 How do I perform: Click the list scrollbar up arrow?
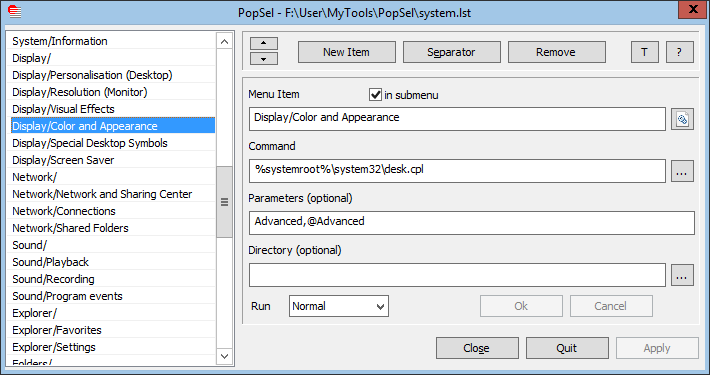(224, 42)
